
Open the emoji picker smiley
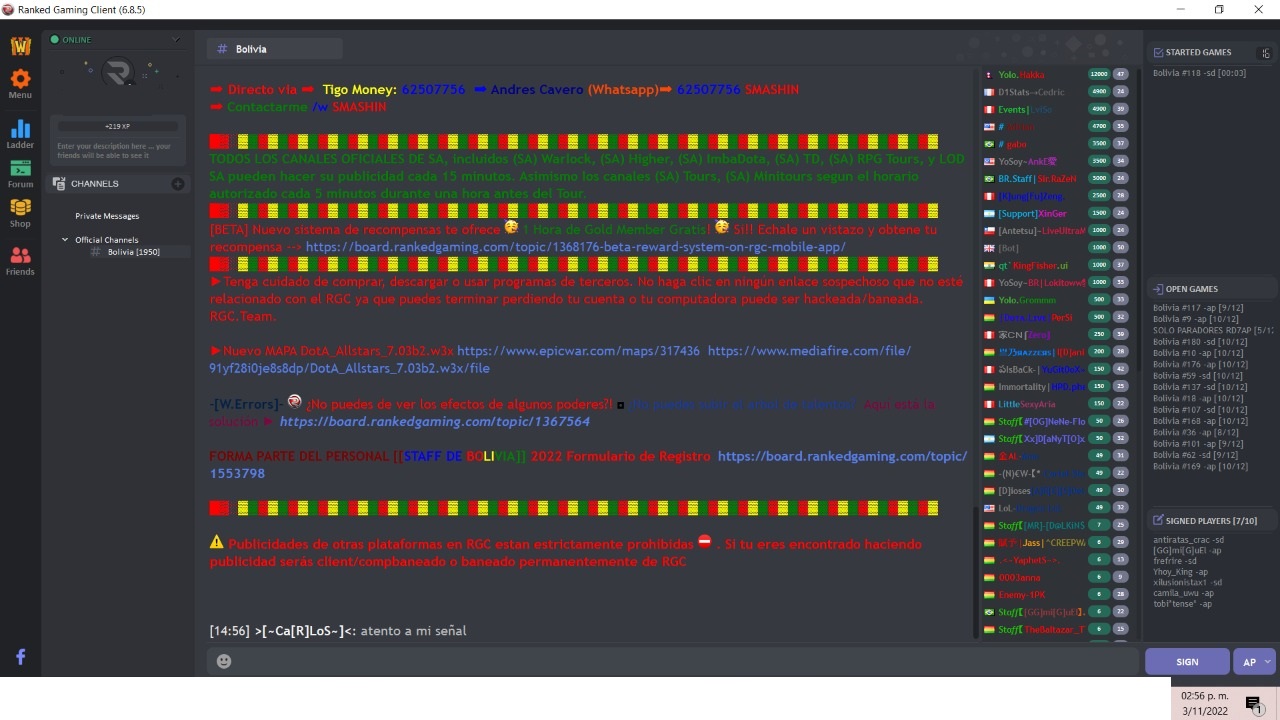coord(224,661)
